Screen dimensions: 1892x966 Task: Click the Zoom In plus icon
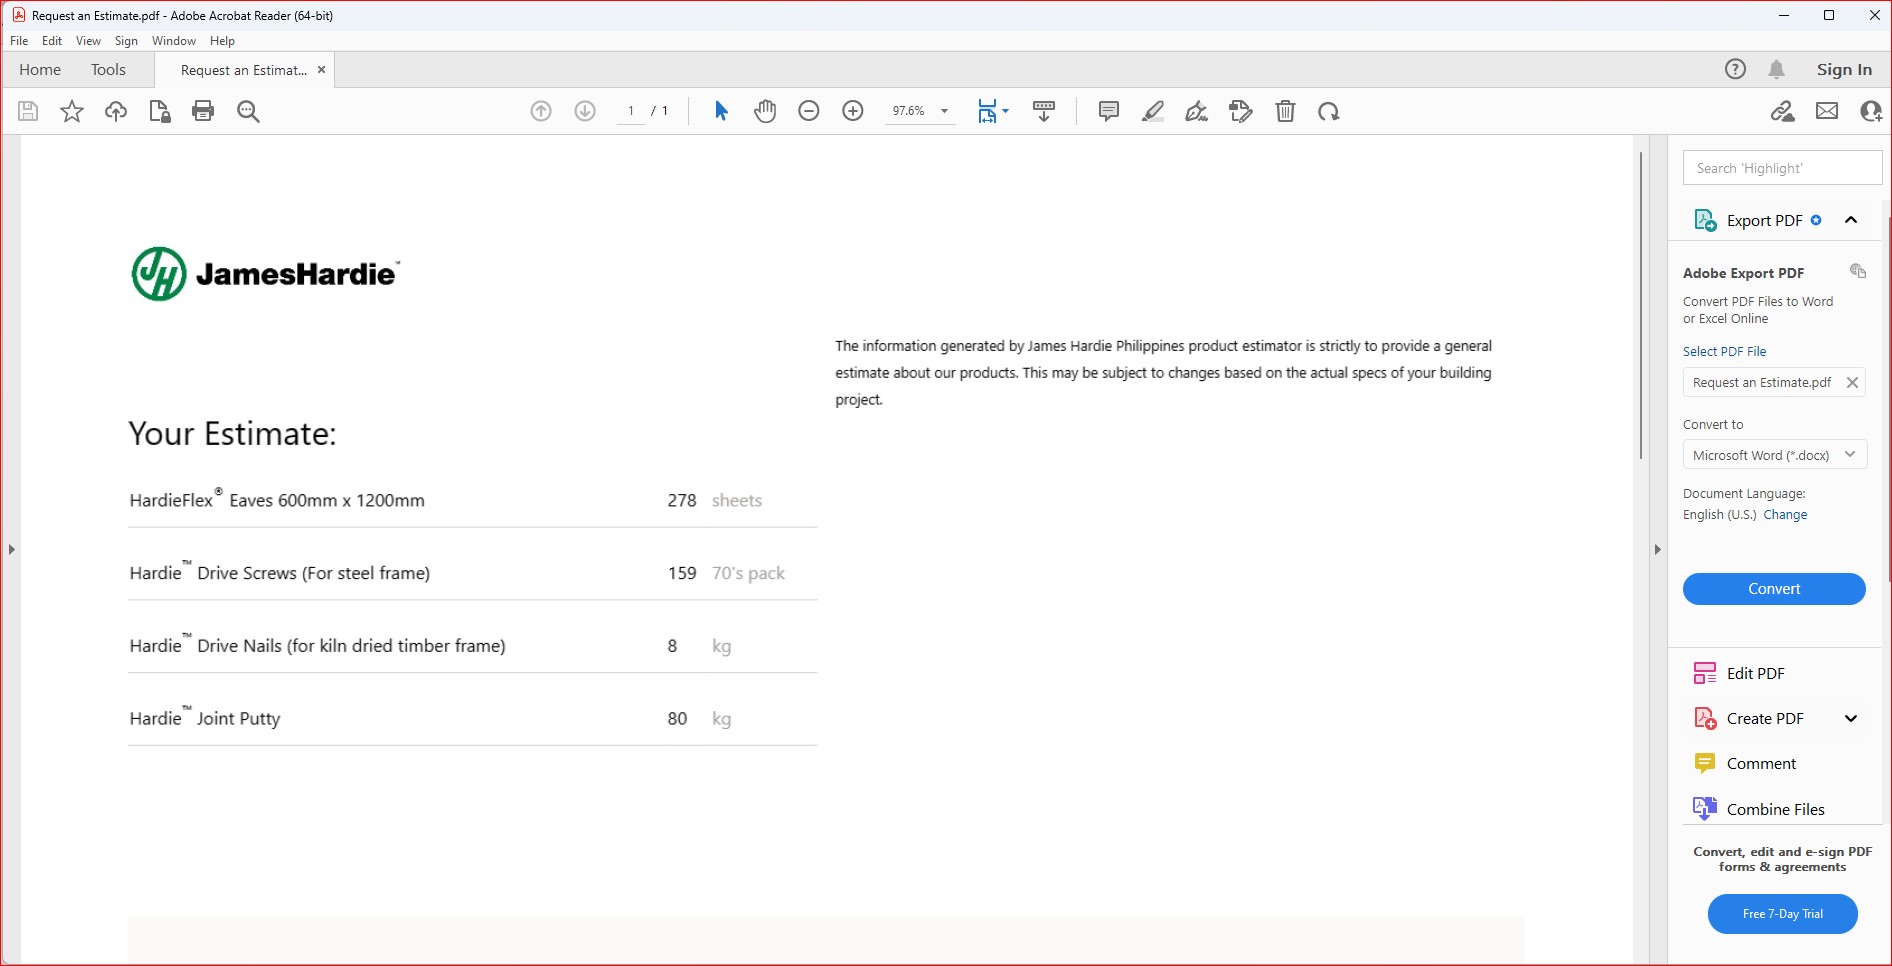pyautogui.click(x=853, y=111)
